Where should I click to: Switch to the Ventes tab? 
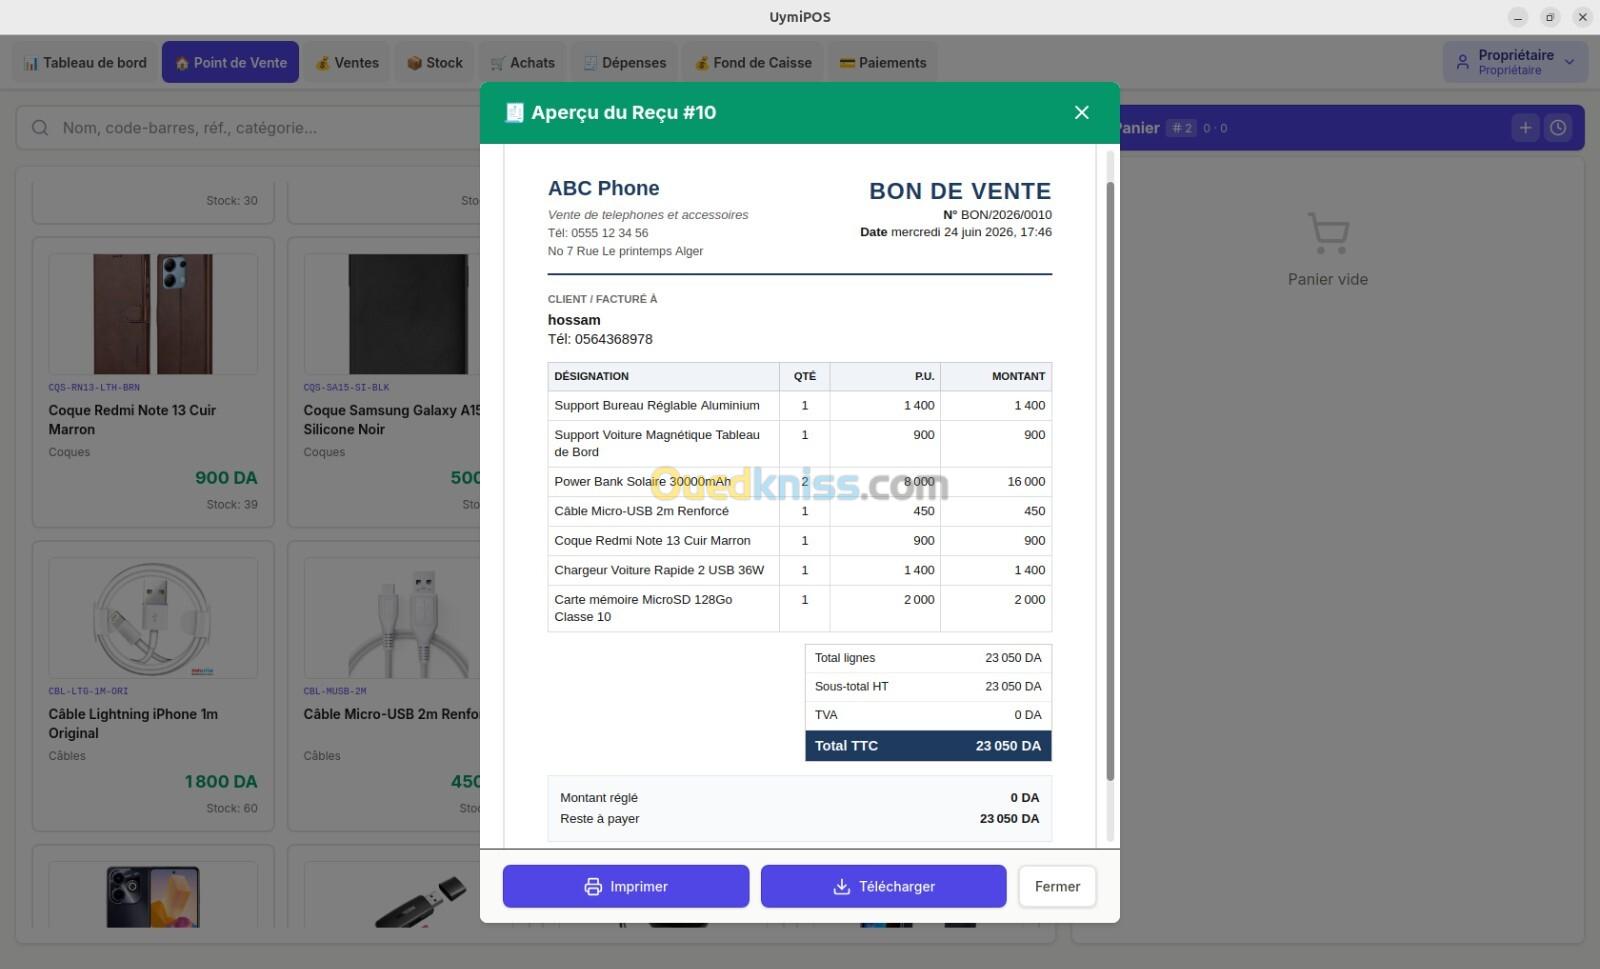347,62
